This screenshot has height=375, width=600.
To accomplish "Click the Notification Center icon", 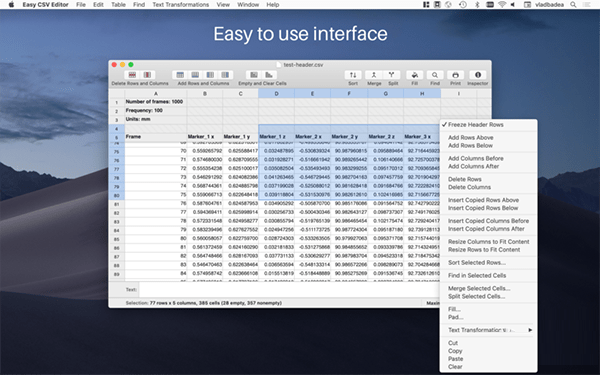I will tap(586, 5).
